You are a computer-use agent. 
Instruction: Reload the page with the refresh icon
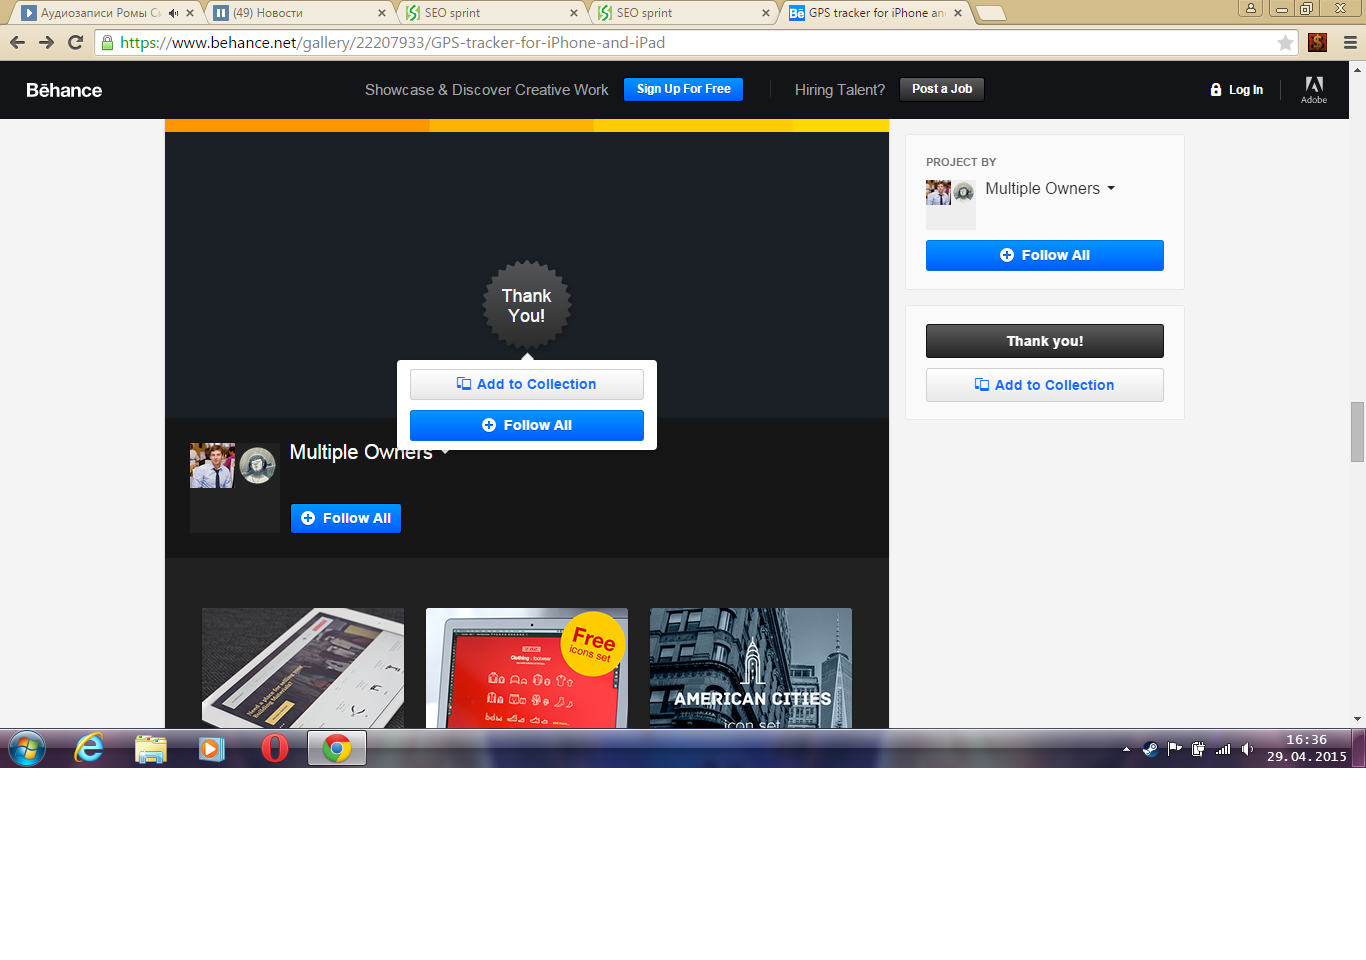[75, 42]
